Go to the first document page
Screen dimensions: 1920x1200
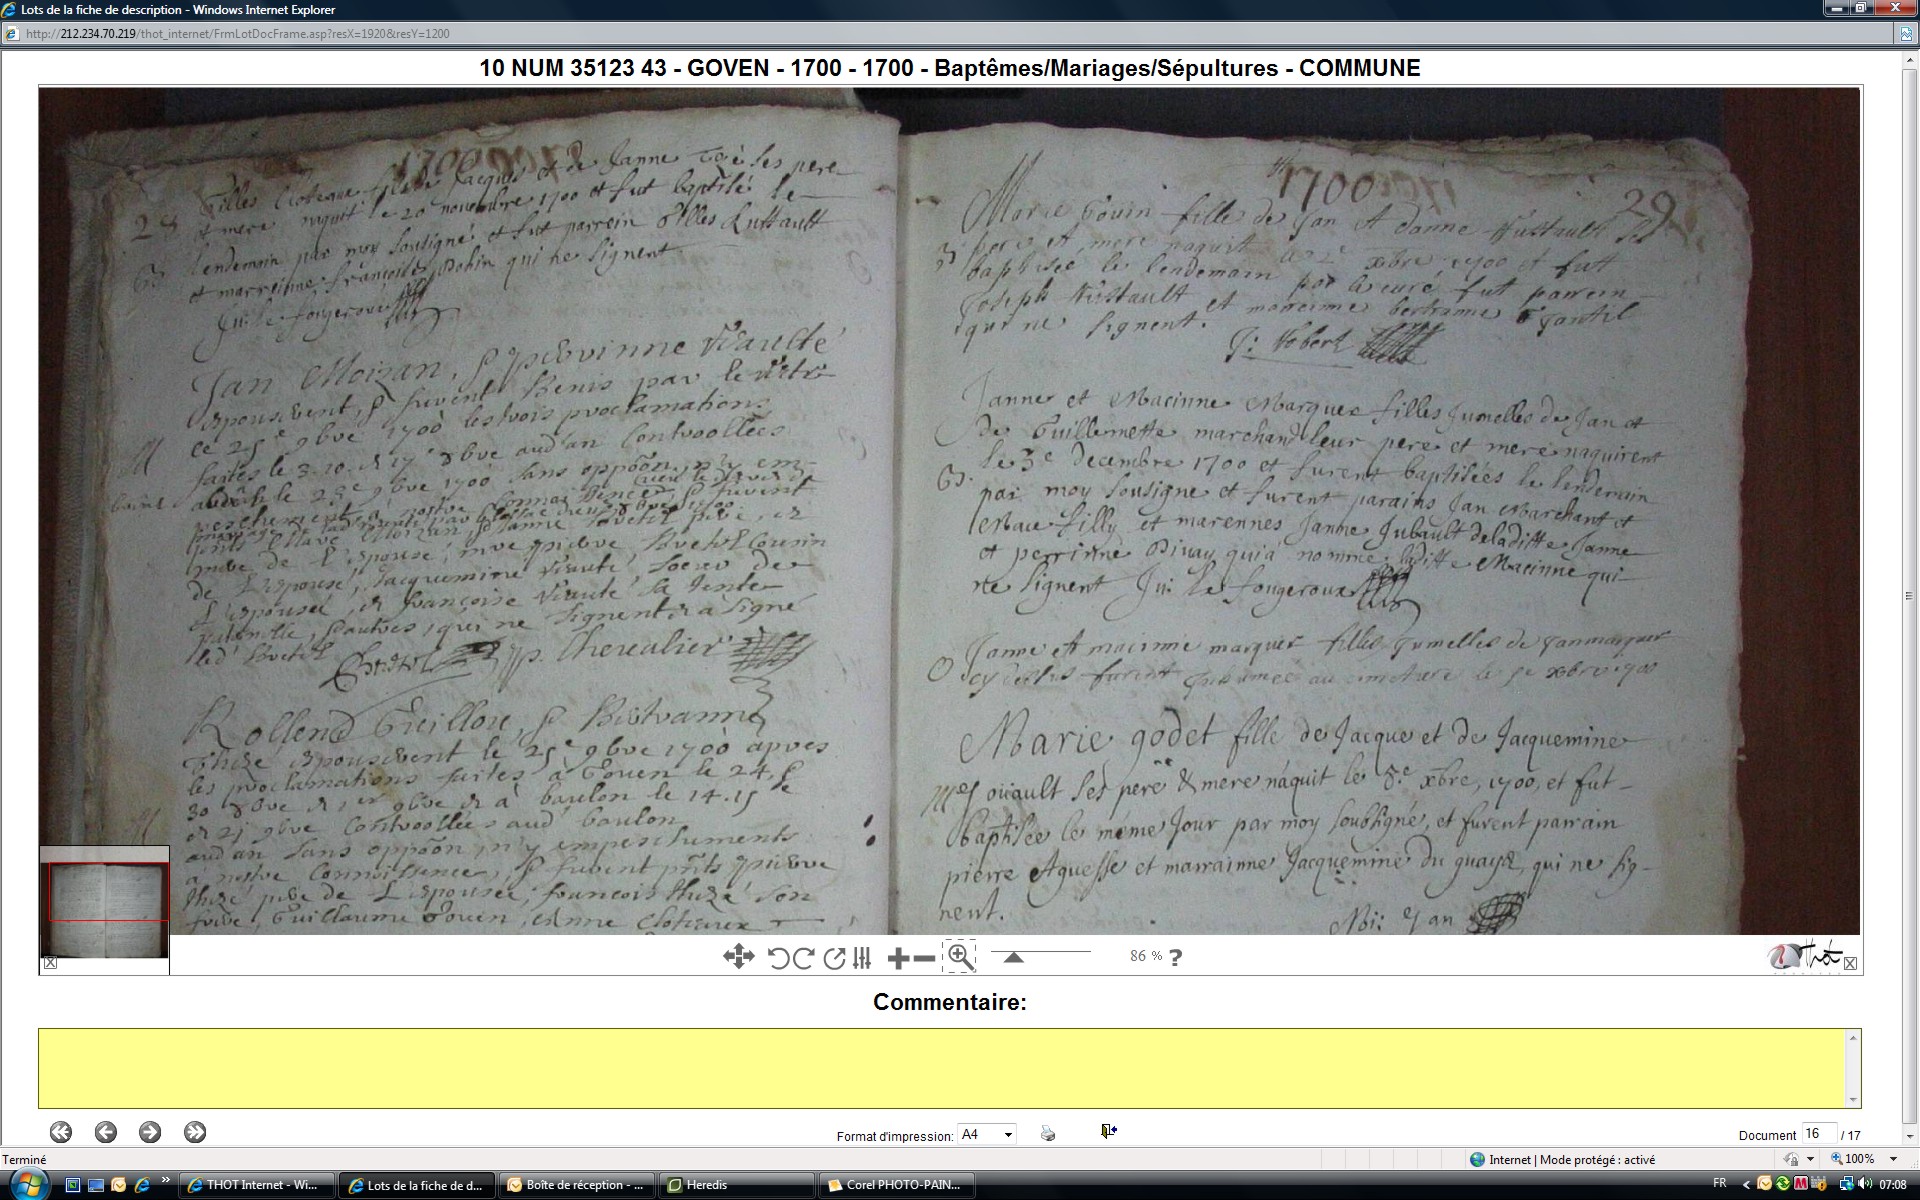click(61, 1132)
